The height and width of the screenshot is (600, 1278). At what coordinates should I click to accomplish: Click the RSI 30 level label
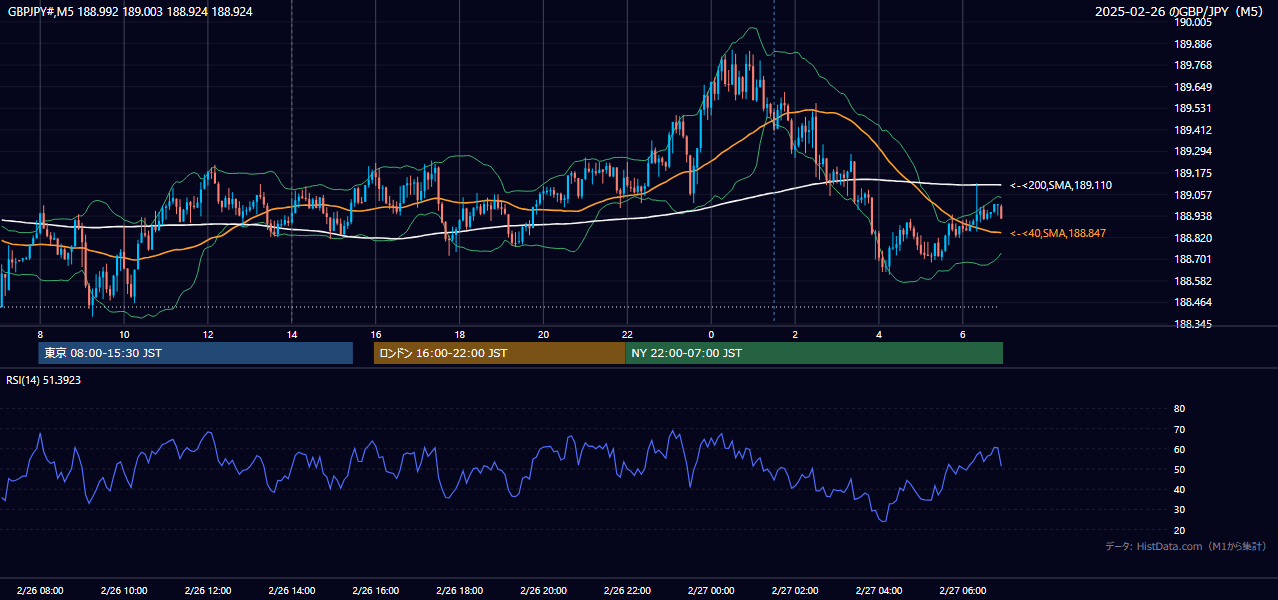click(x=1179, y=510)
